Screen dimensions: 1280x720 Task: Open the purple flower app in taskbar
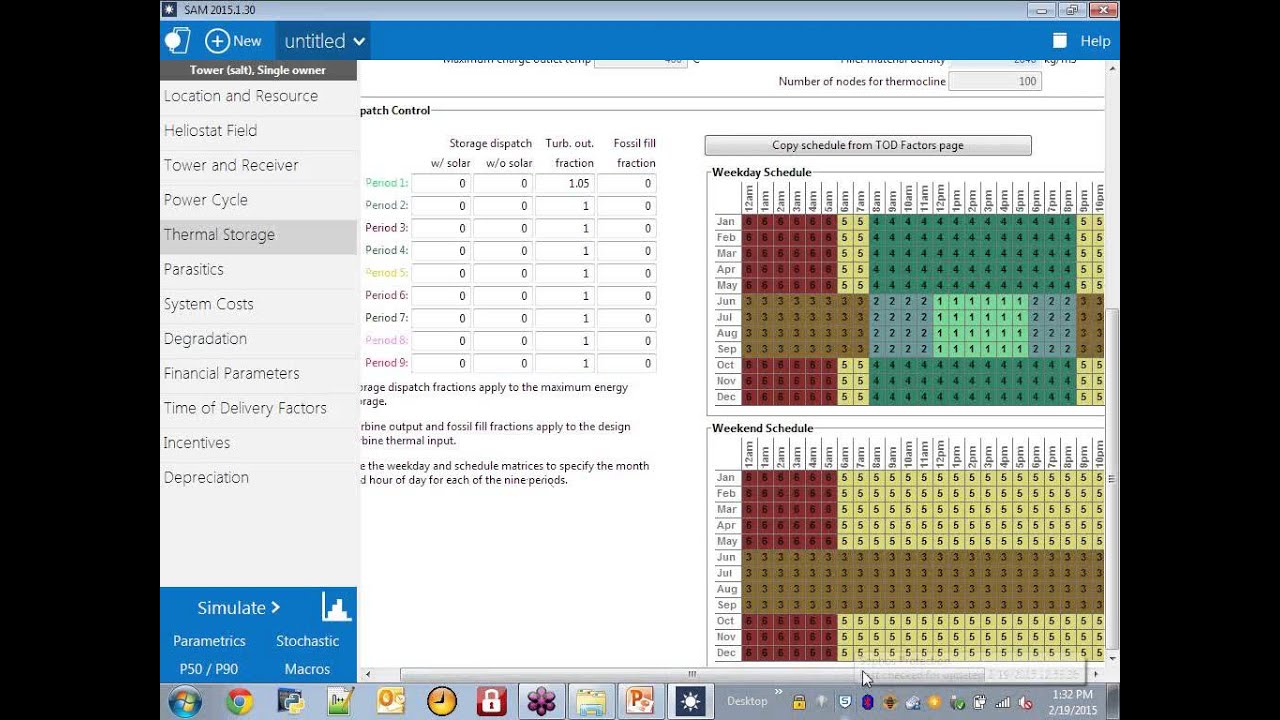(541, 701)
